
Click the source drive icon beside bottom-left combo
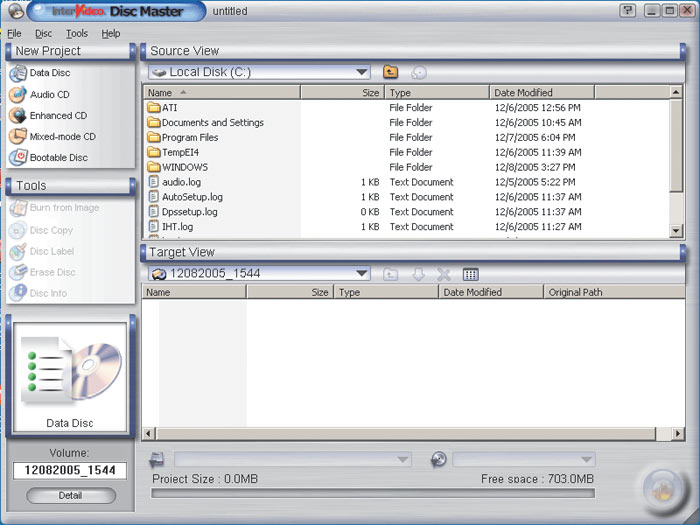tap(157, 459)
